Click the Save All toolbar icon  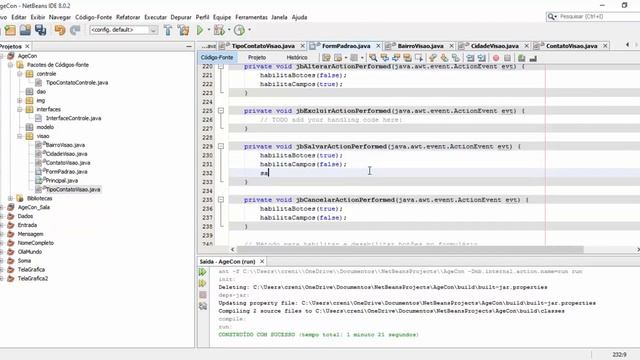40,30
